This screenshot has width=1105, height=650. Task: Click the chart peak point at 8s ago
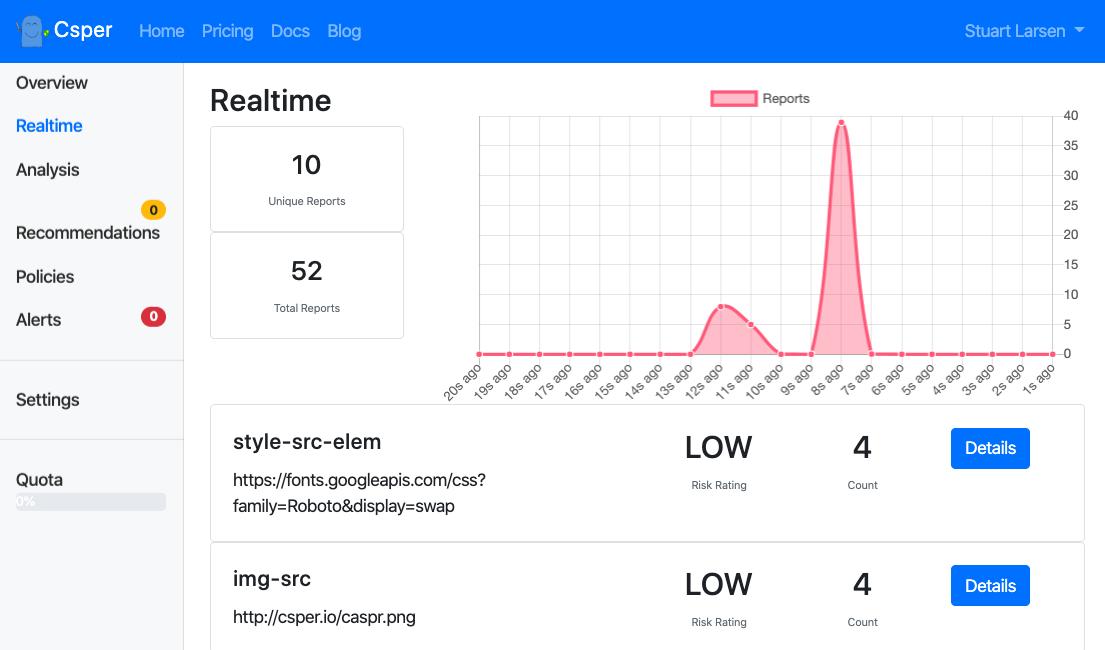coord(841,123)
